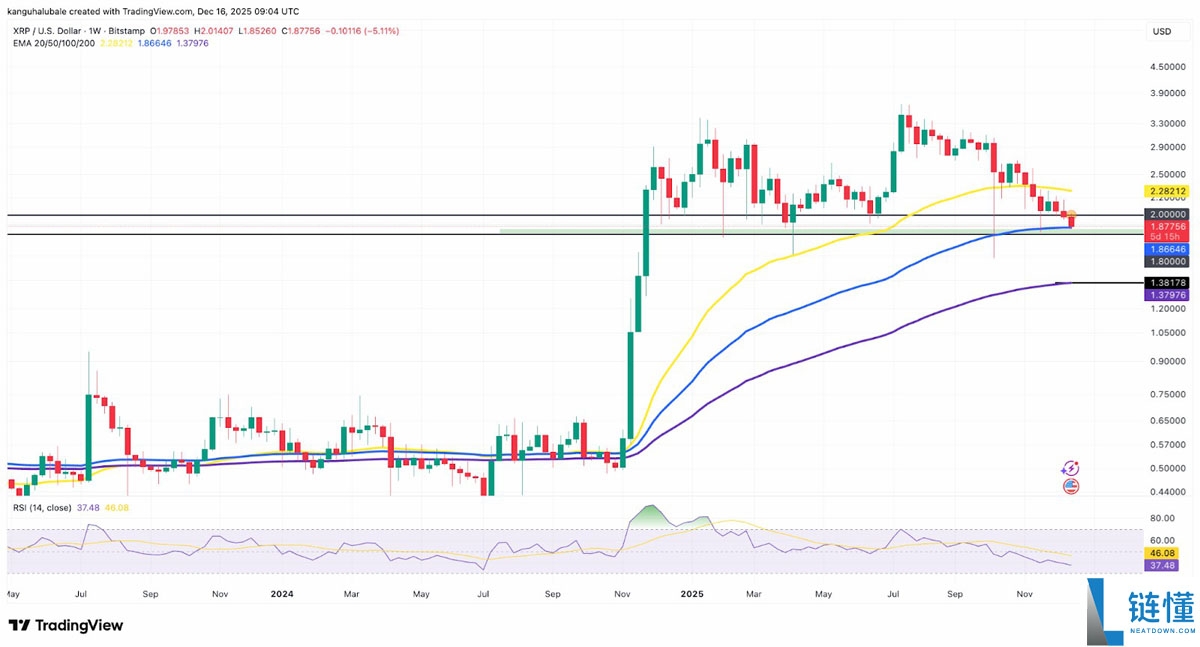Click the 60.00 RSI axis label
Screen dimensions: 1200x647
click(x=1162, y=540)
